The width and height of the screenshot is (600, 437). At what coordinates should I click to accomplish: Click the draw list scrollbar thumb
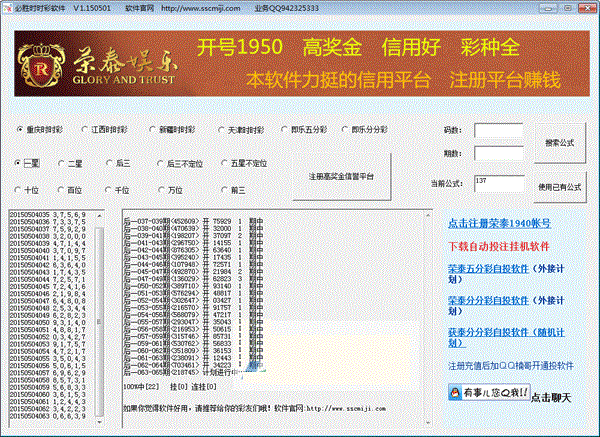pos(99,321)
